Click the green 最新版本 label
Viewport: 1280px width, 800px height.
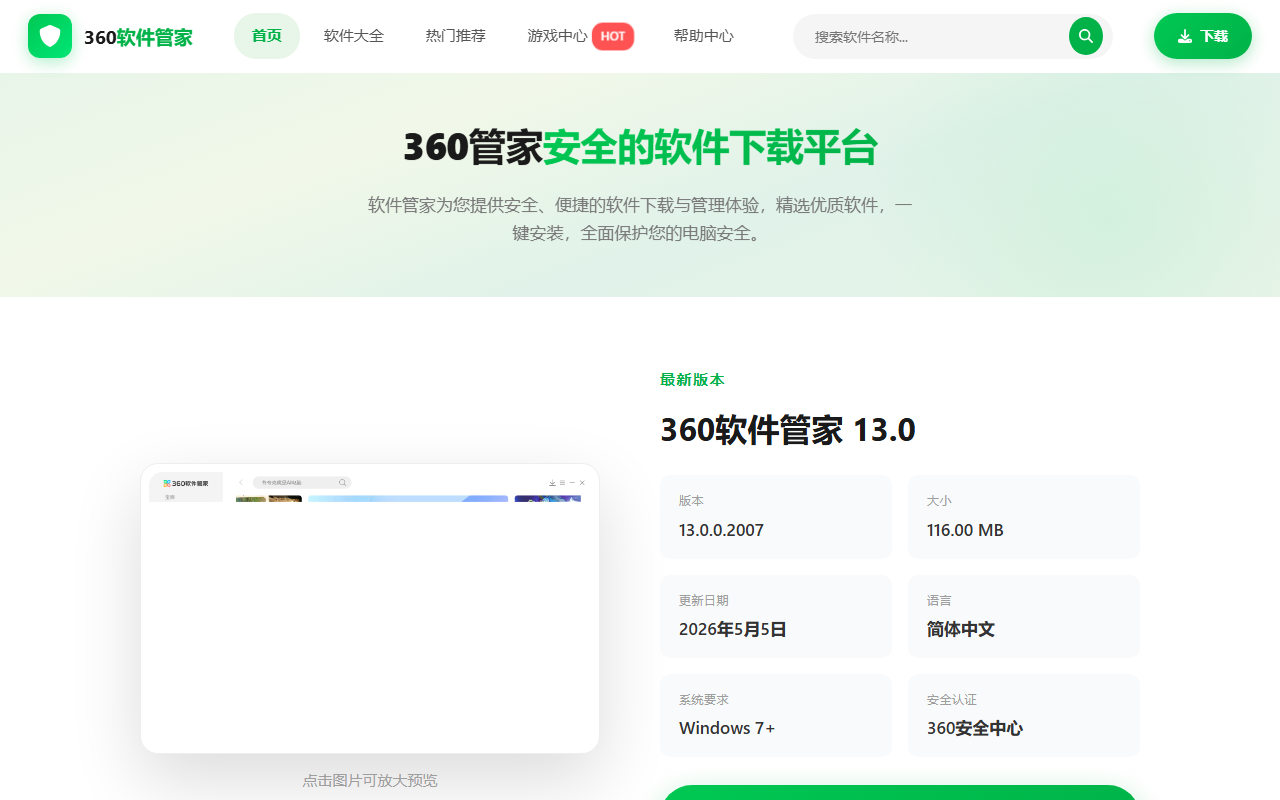click(x=692, y=380)
